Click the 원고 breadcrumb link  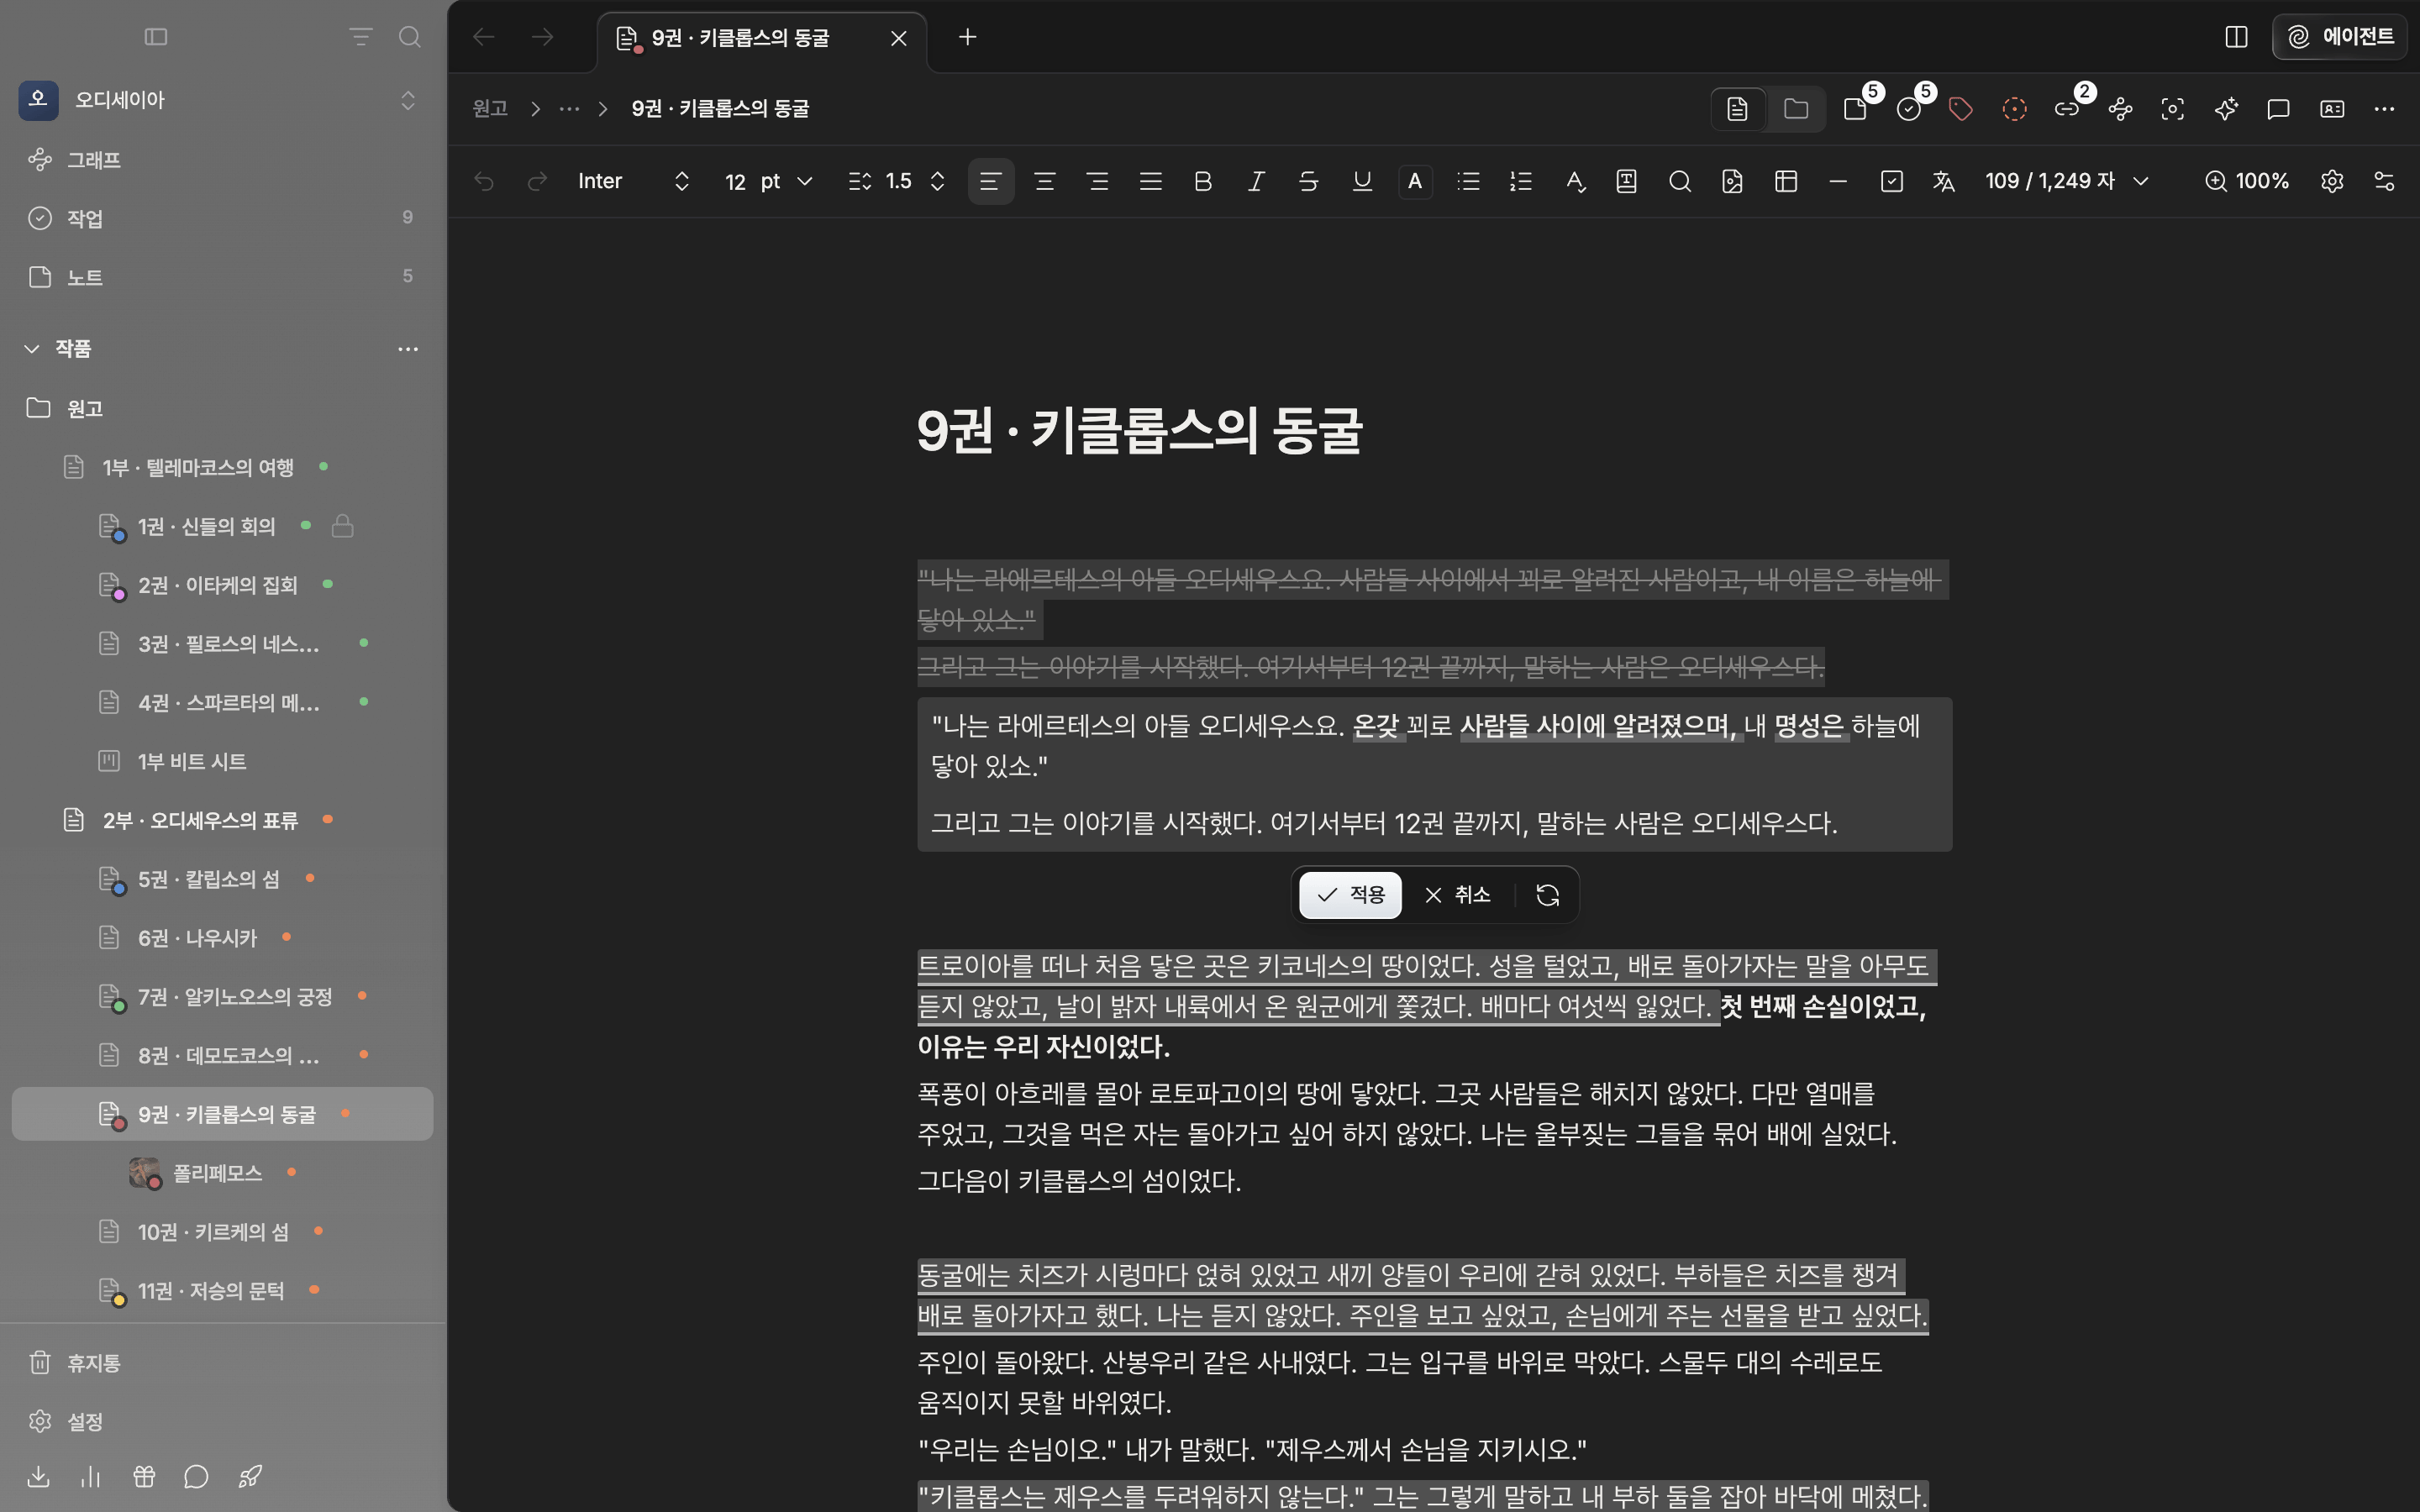(x=490, y=109)
